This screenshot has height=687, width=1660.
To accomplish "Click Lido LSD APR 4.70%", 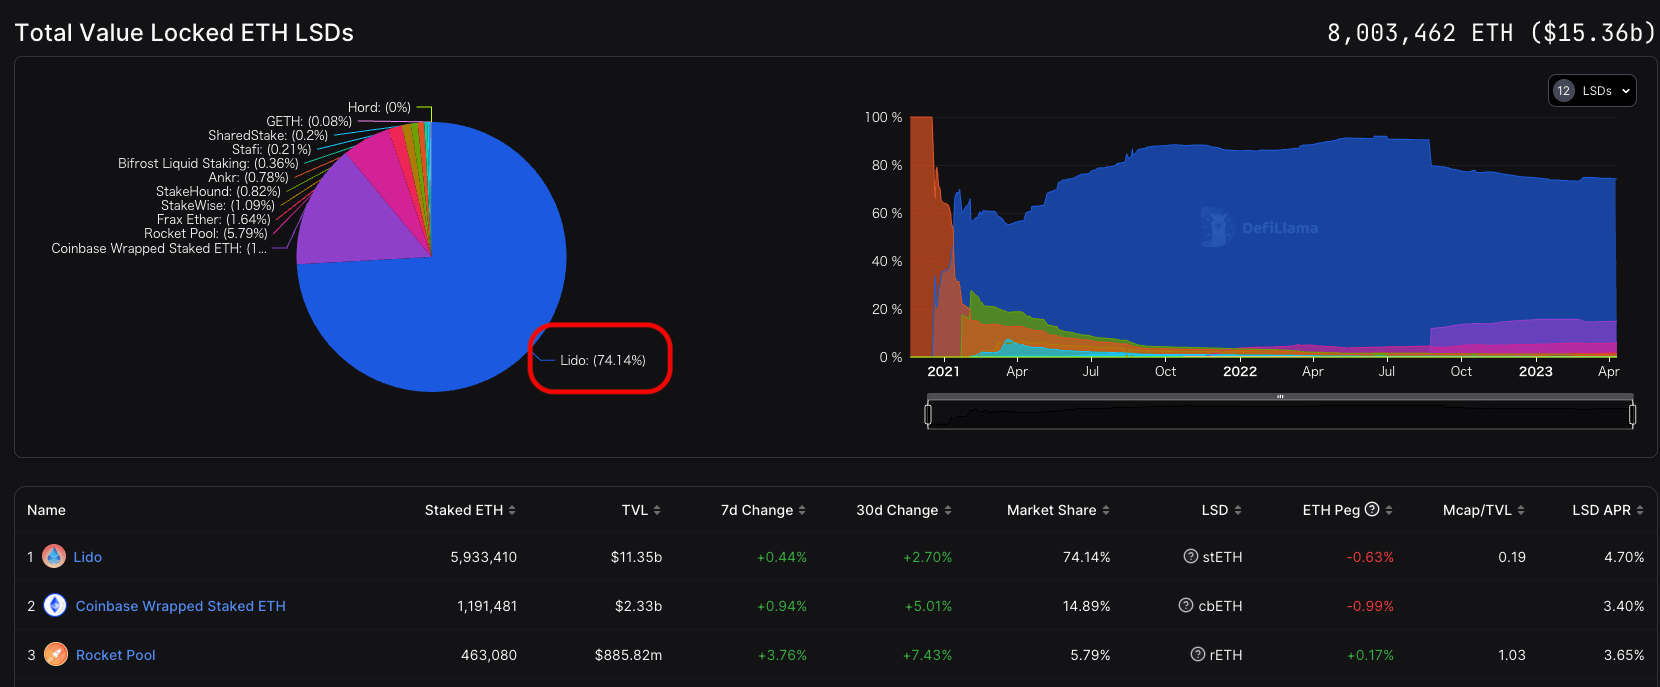I will point(1625,557).
